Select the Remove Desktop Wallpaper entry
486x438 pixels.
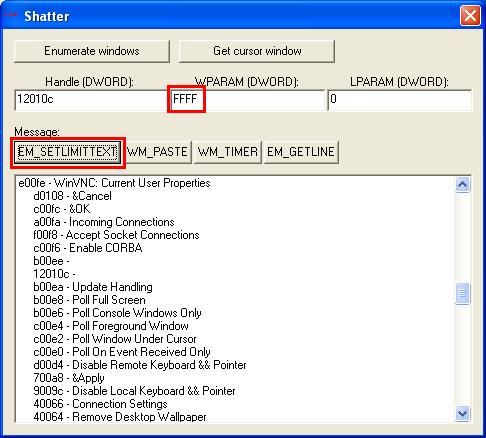pos(120,417)
